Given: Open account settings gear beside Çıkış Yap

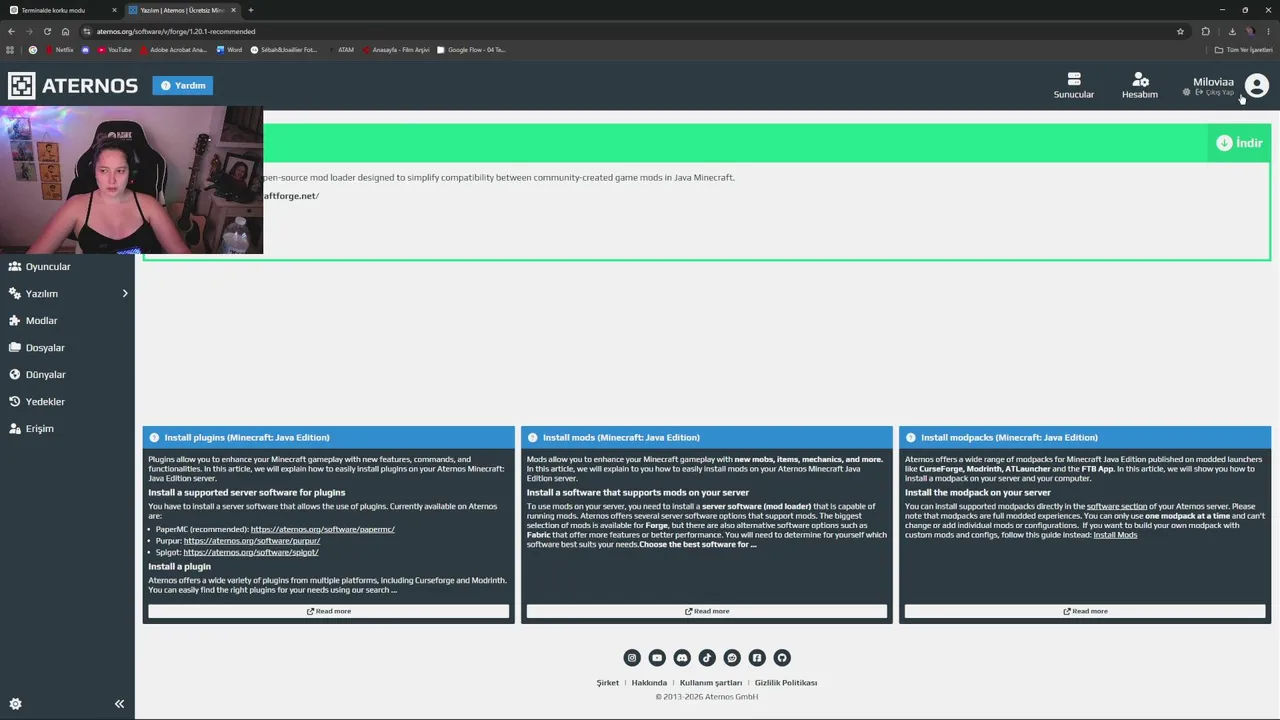Looking at the screenshot, I should tap(1187, 92).
